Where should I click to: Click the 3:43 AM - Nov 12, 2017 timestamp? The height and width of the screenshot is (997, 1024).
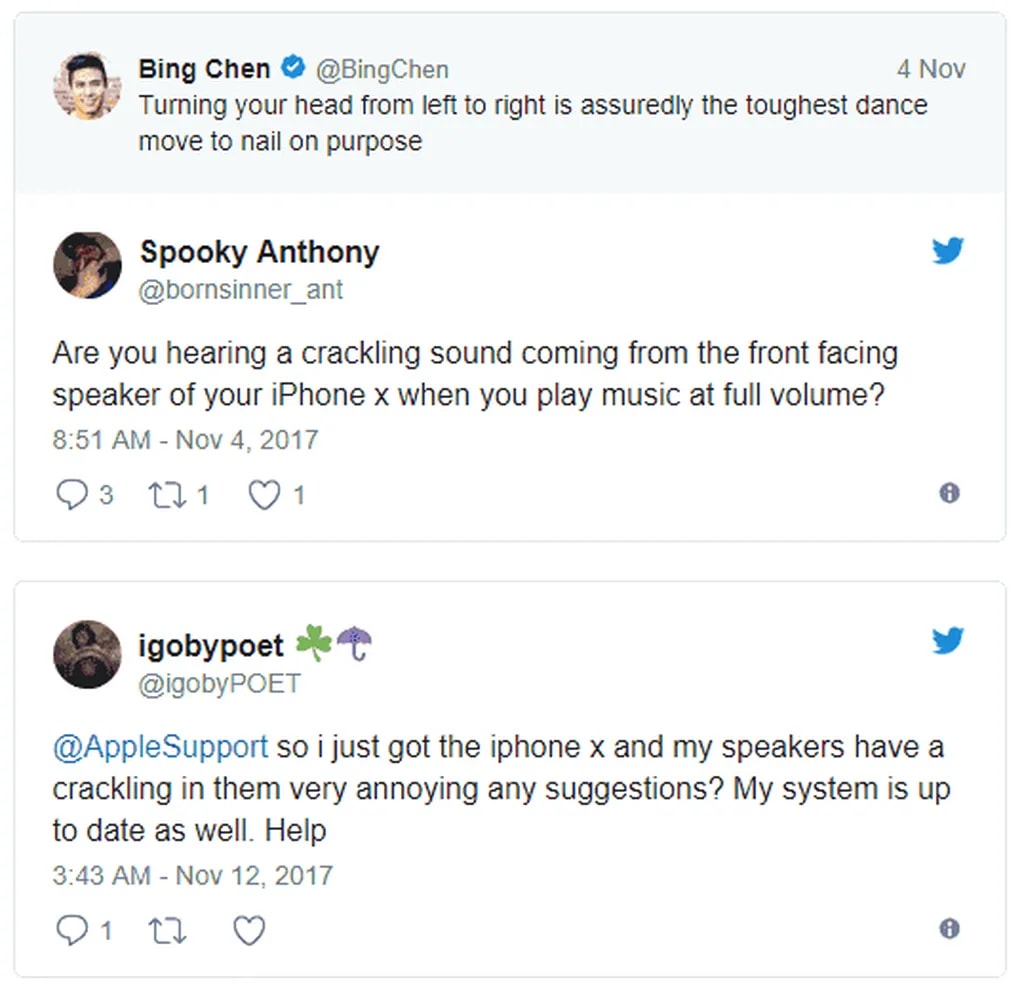(x=192, y=876)
